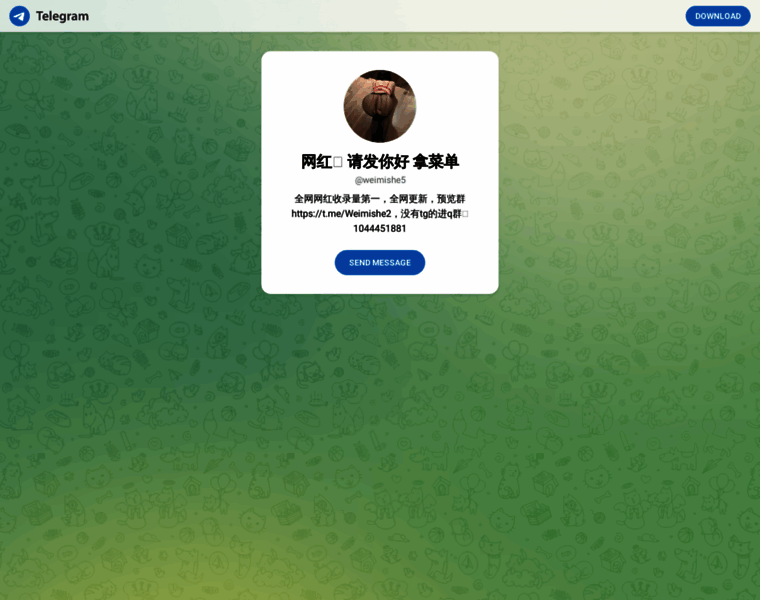Open the circular profile avatar image

[380, 106]
